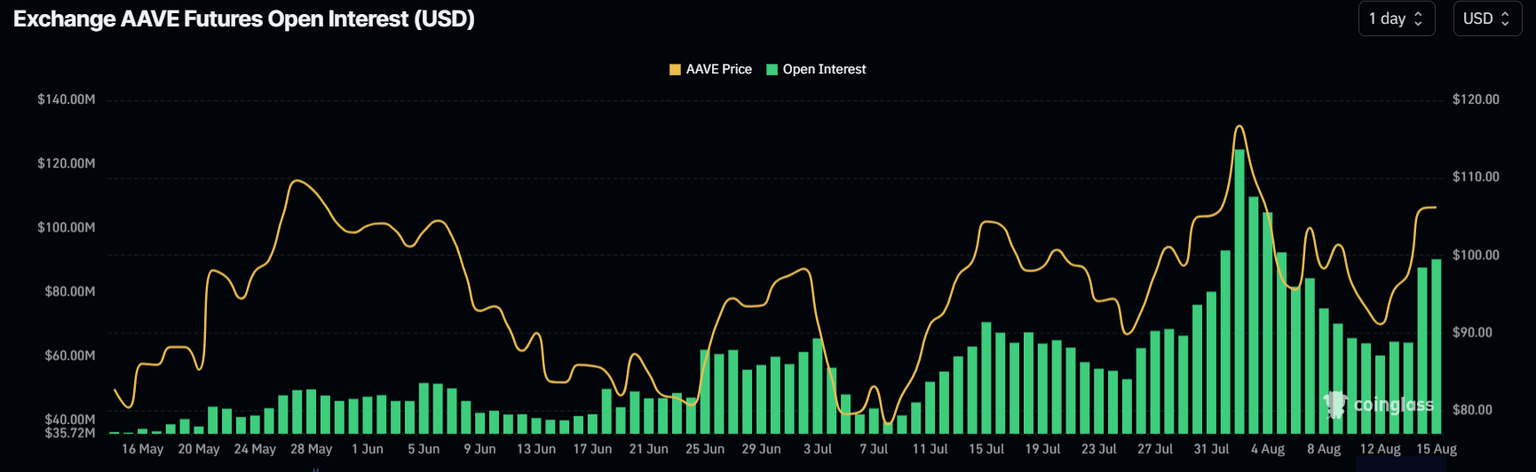Open the USD currency dropdown
Image resolution: width=1536 pixels, height=472 pixels.
(1487, 19)
